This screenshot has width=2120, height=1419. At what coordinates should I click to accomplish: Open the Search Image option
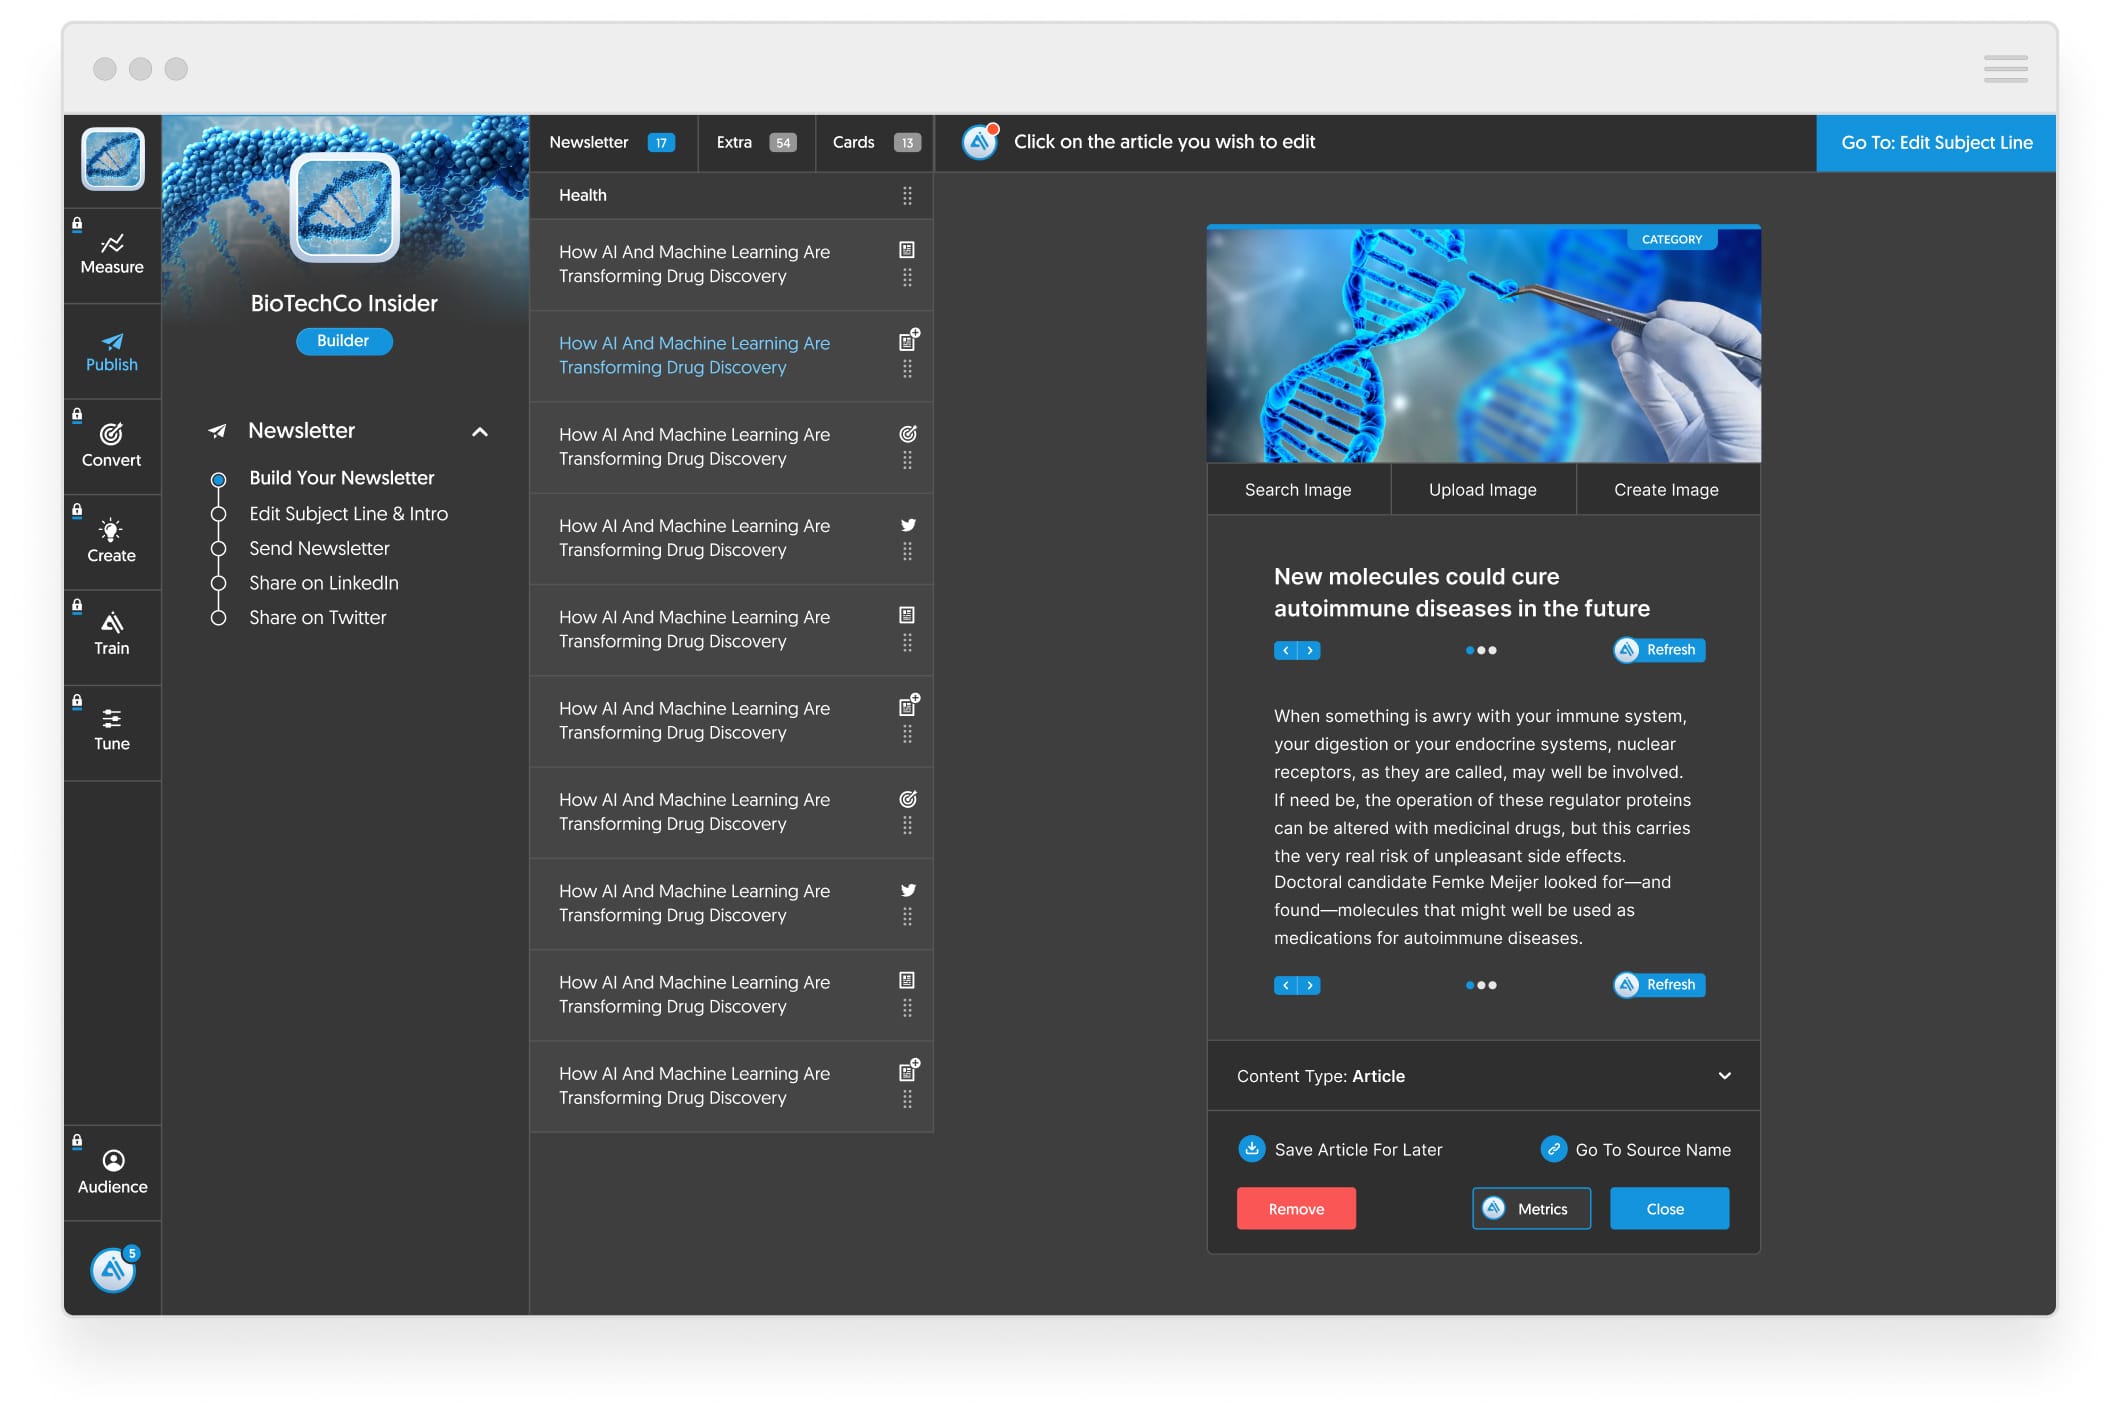coord(1298,490)
